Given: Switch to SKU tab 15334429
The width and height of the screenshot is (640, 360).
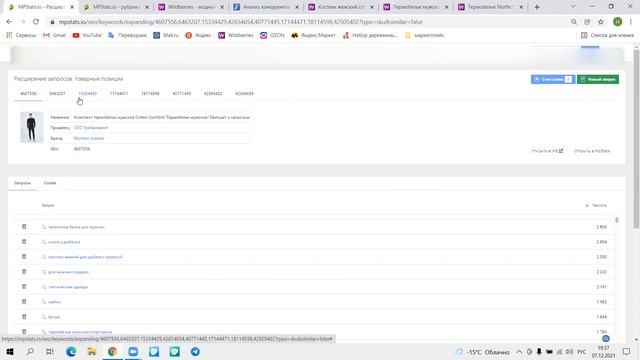Looking at the screenshot, I should tap(87, 93).
